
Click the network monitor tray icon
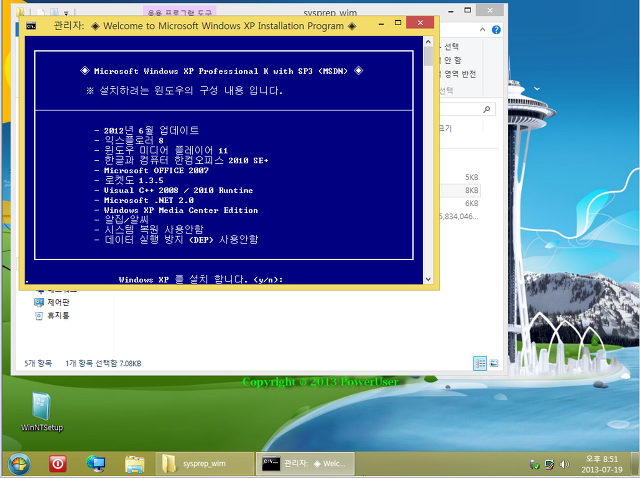[549, 464]
